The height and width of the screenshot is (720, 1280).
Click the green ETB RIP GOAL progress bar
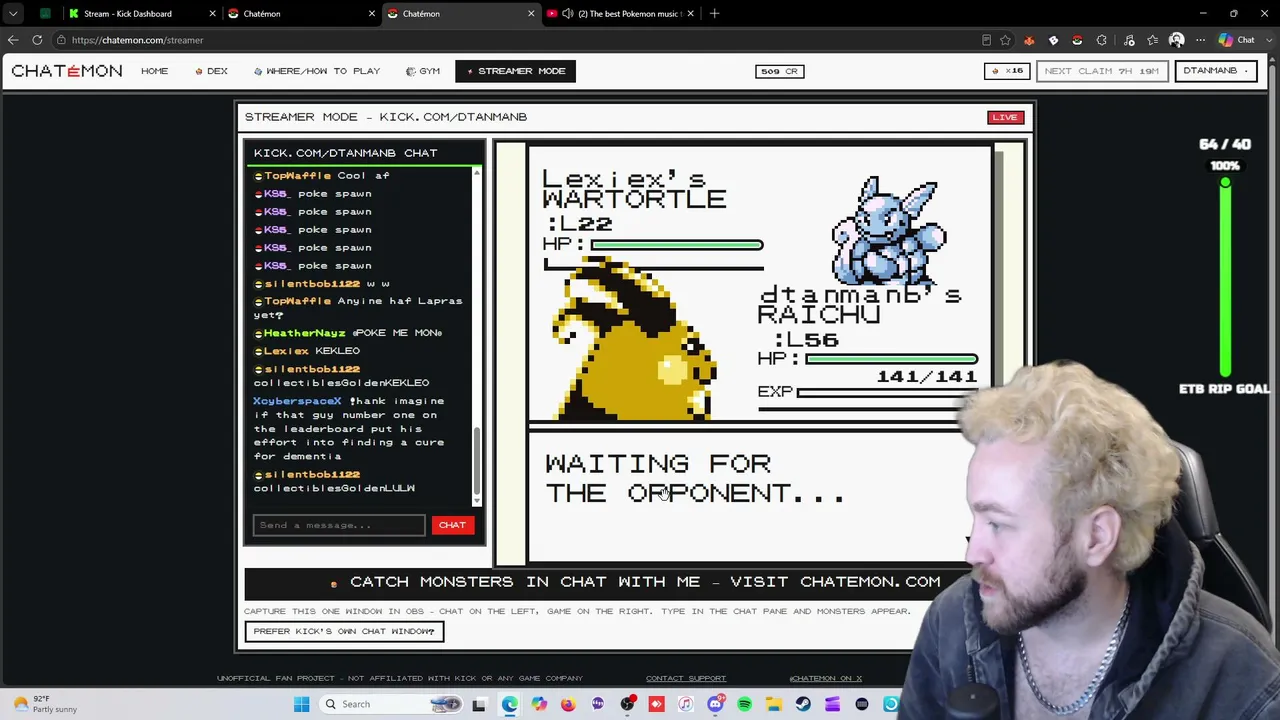click(x=1225, y=280)
